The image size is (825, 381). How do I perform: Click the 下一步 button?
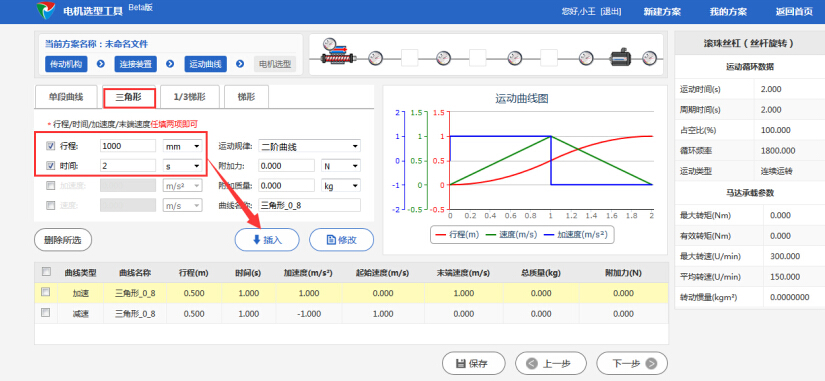coord(632,363)
